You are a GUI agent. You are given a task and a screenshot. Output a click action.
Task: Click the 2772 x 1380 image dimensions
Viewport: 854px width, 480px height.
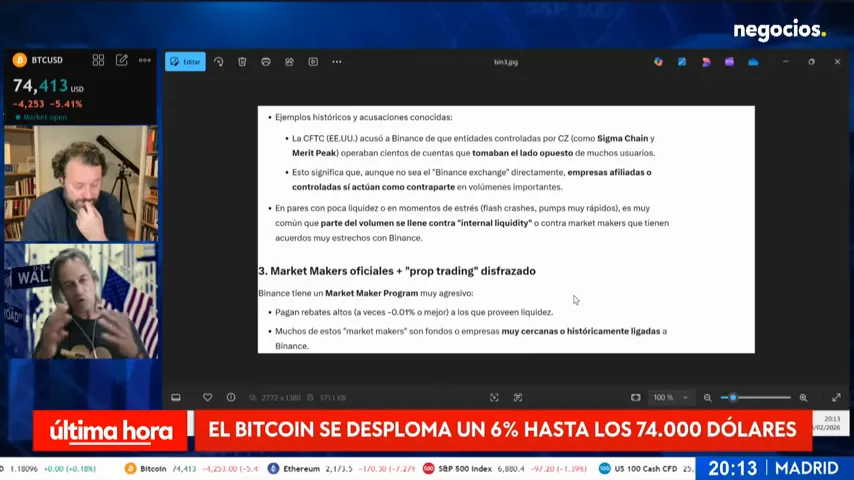coord(281,398)
